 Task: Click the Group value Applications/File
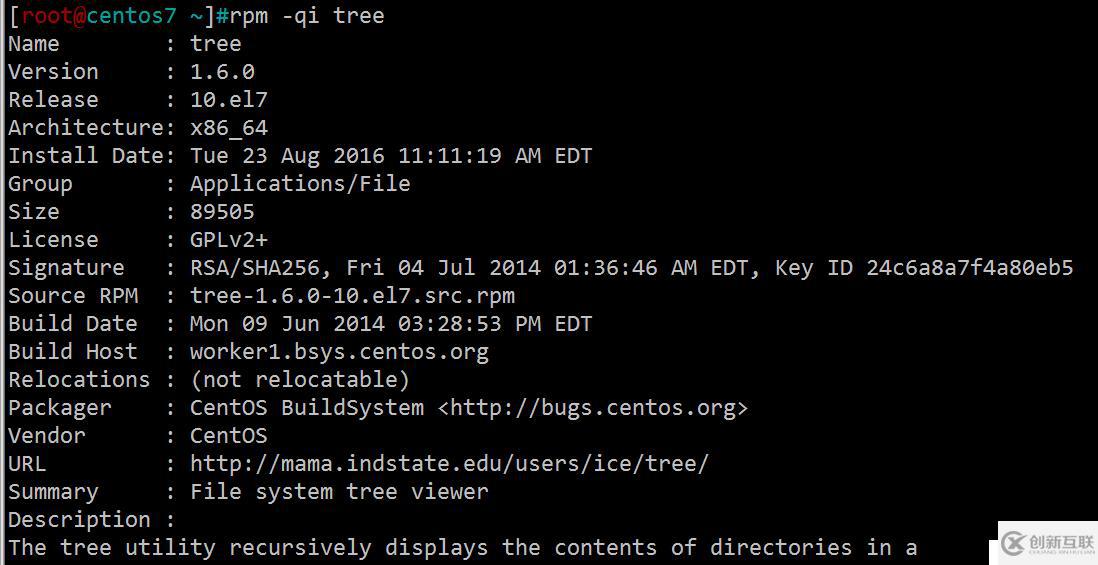point(300,184)
